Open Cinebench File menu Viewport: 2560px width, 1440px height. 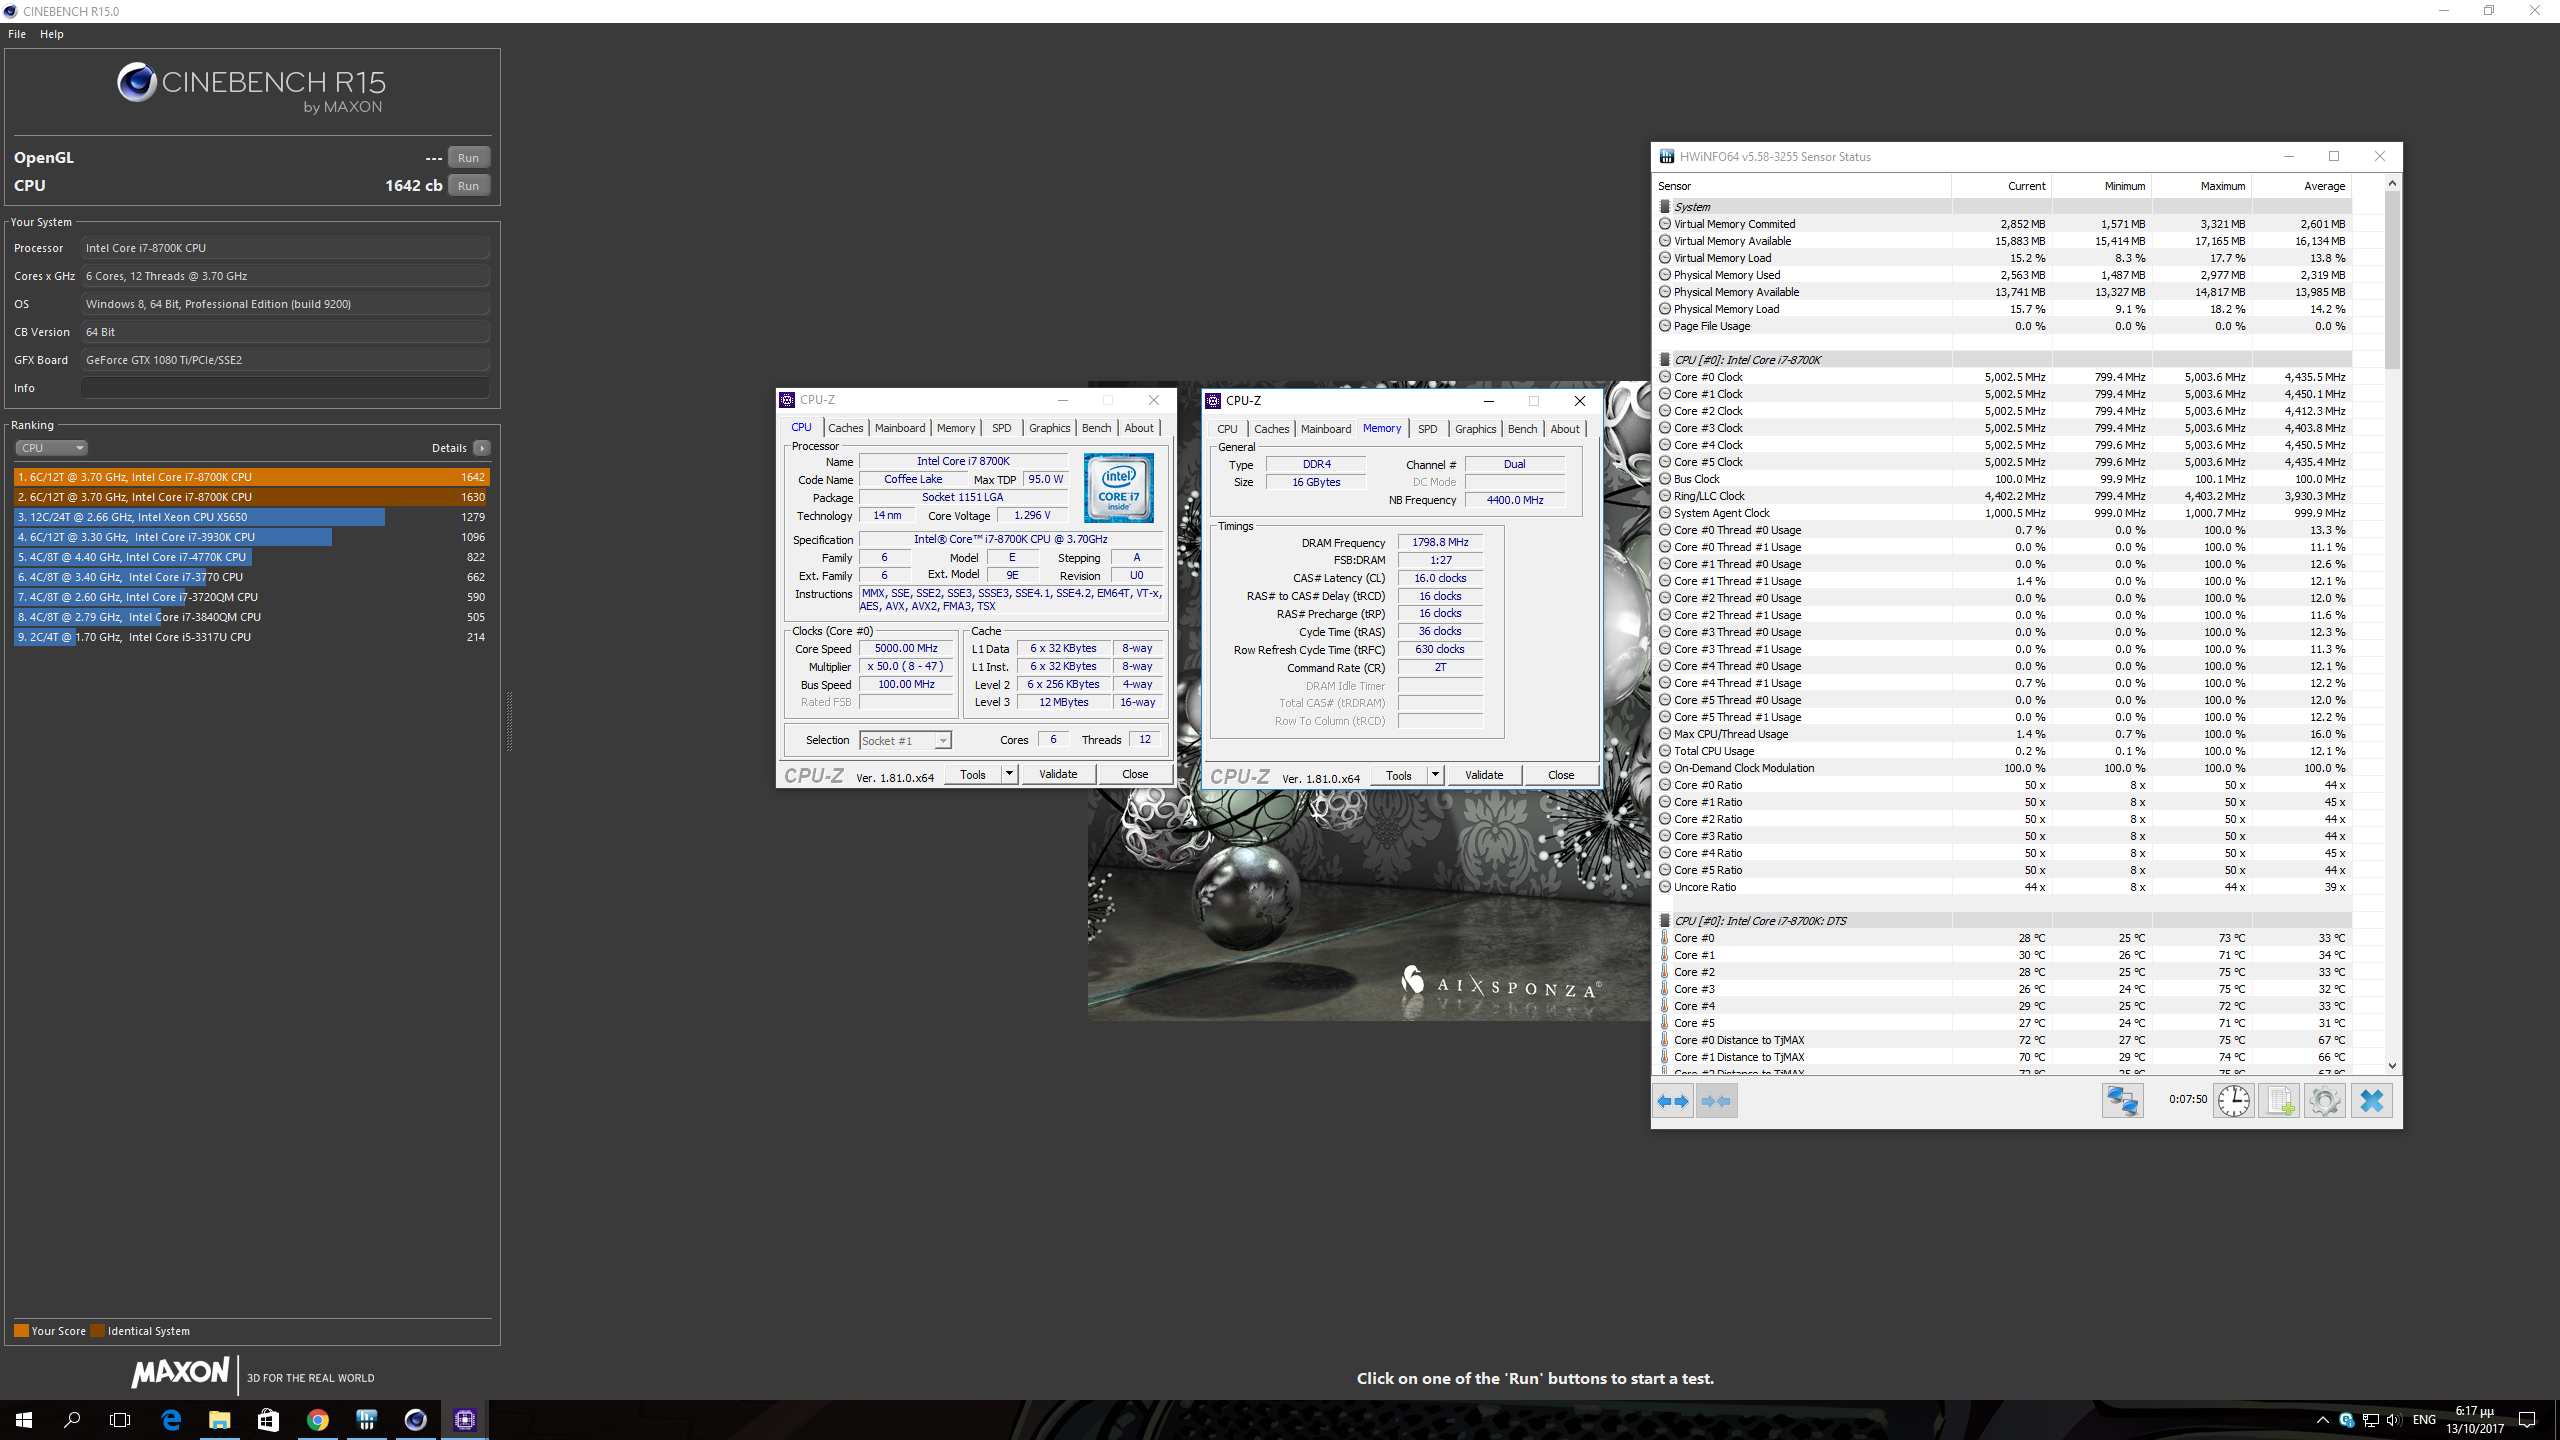pos(17,34)
